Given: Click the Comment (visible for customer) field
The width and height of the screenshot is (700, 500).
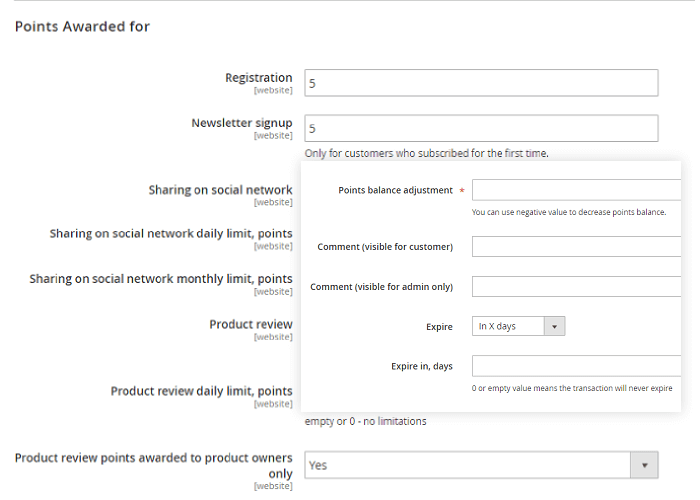Looking at the screenshot, I should (x=576, y=247).
